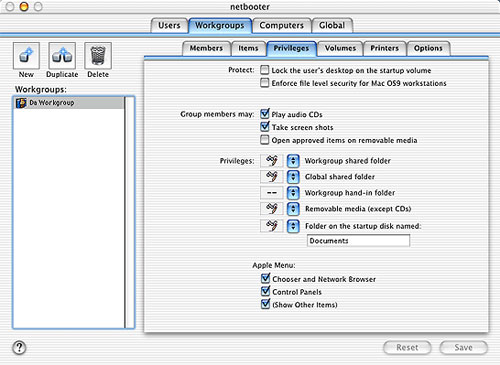
Task: Open the help question mark button
Action: click(19, 348)
